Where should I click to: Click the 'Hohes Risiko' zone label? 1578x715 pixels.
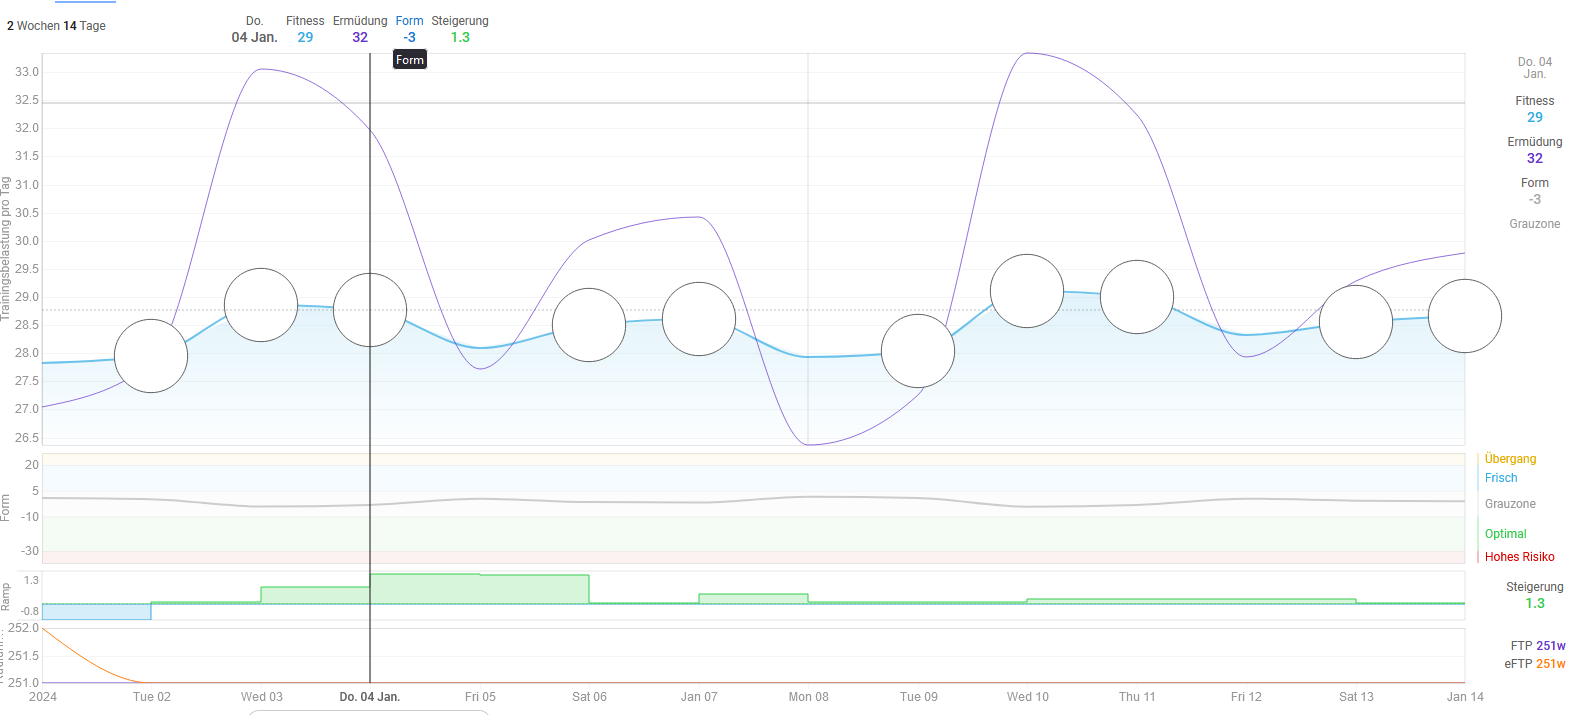[x=1519, y=557]
